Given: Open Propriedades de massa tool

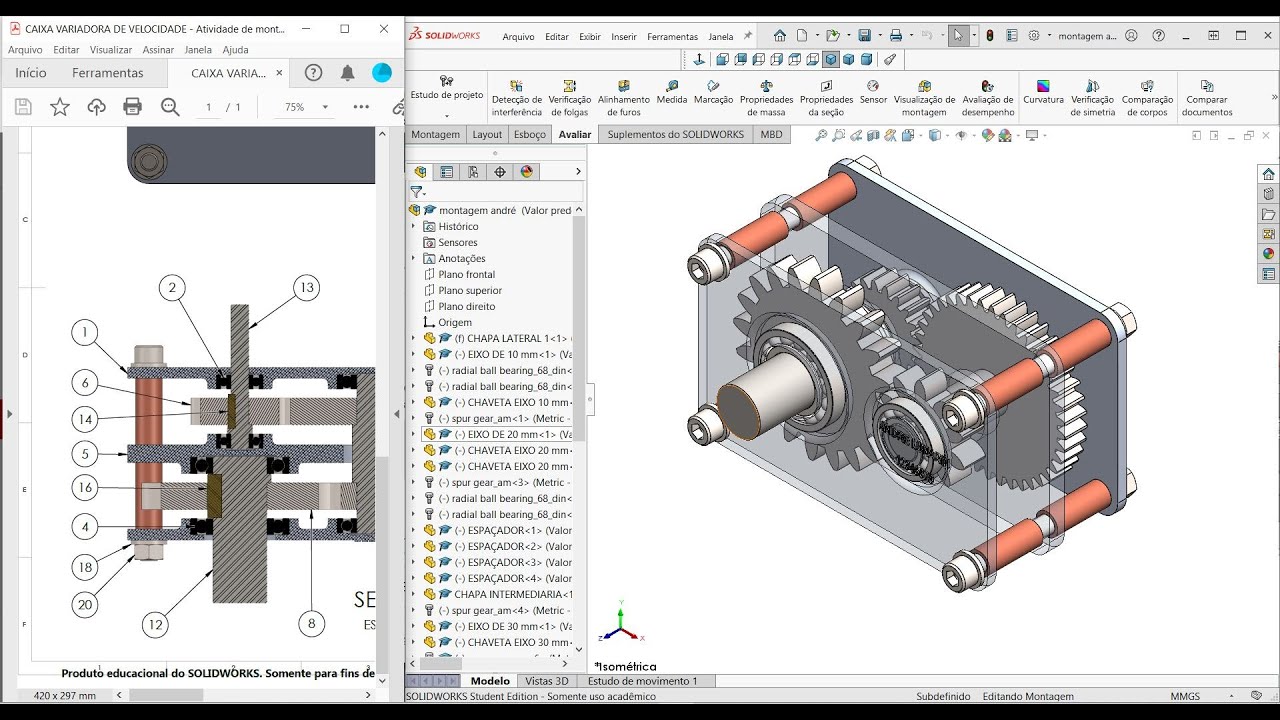Looking at the screenshot, I should coord(766,98).
